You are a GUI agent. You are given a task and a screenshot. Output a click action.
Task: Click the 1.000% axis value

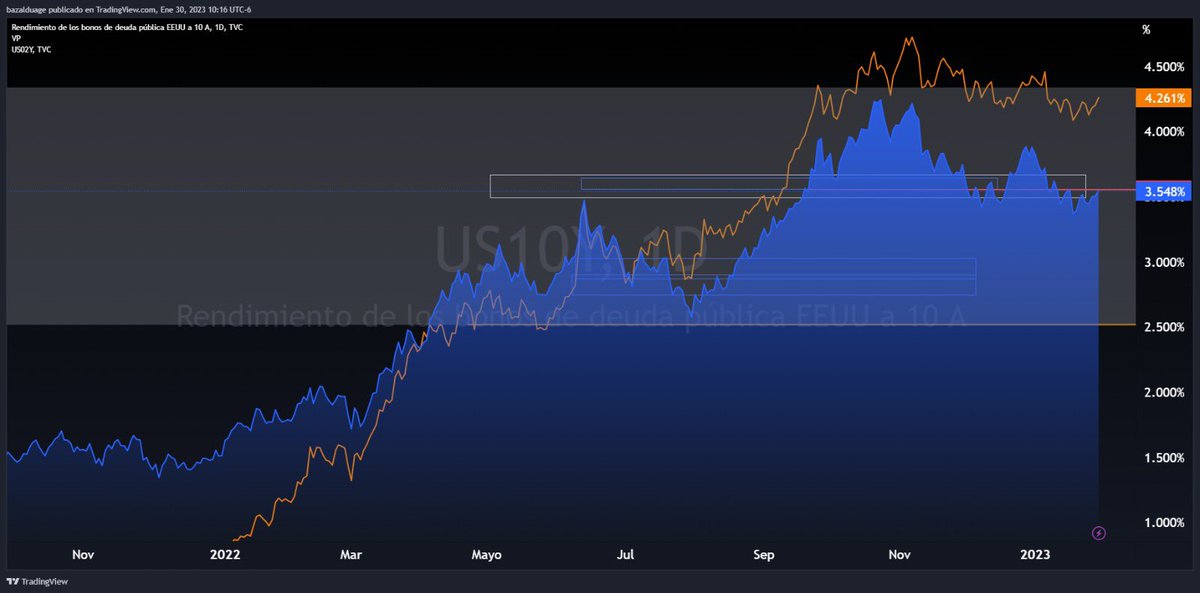[x=1164, y=523]
